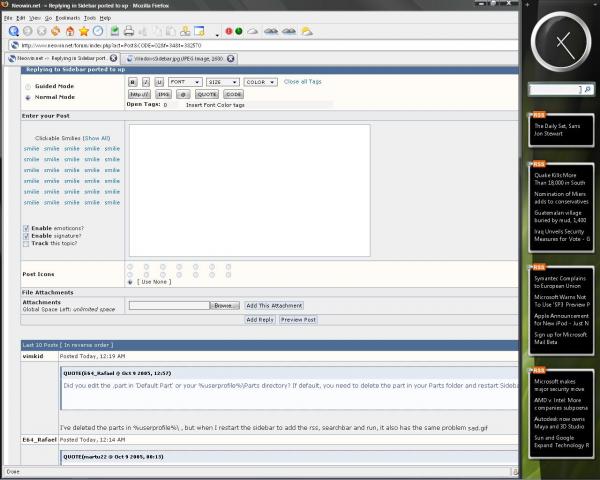The width and height of the screenshot is (600, 480).
Task: Click the green download/save toolbar icon
Action: (114, 31)
